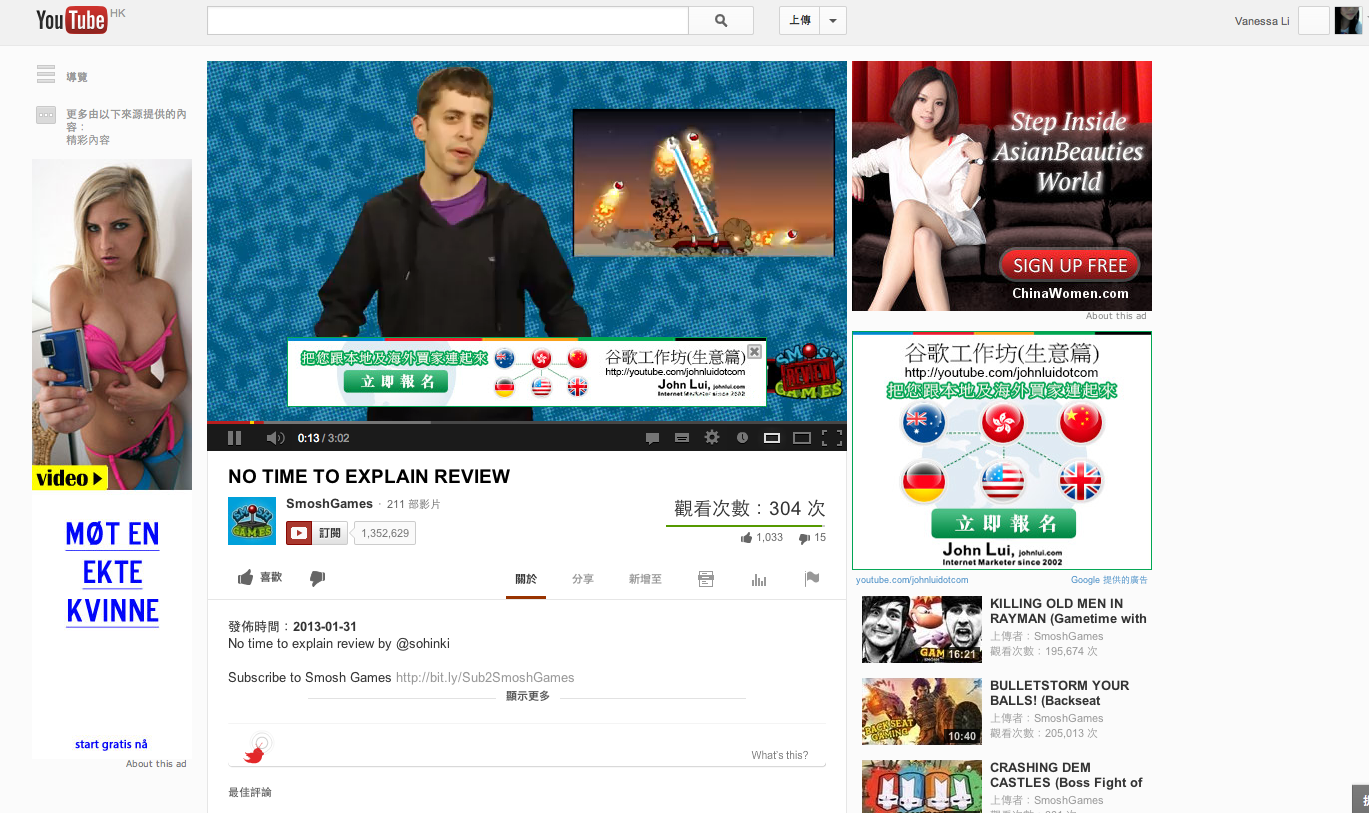Dislike the video with the thumbs-down button
Screen dimensions: 1369x813
tap(317, 578)
